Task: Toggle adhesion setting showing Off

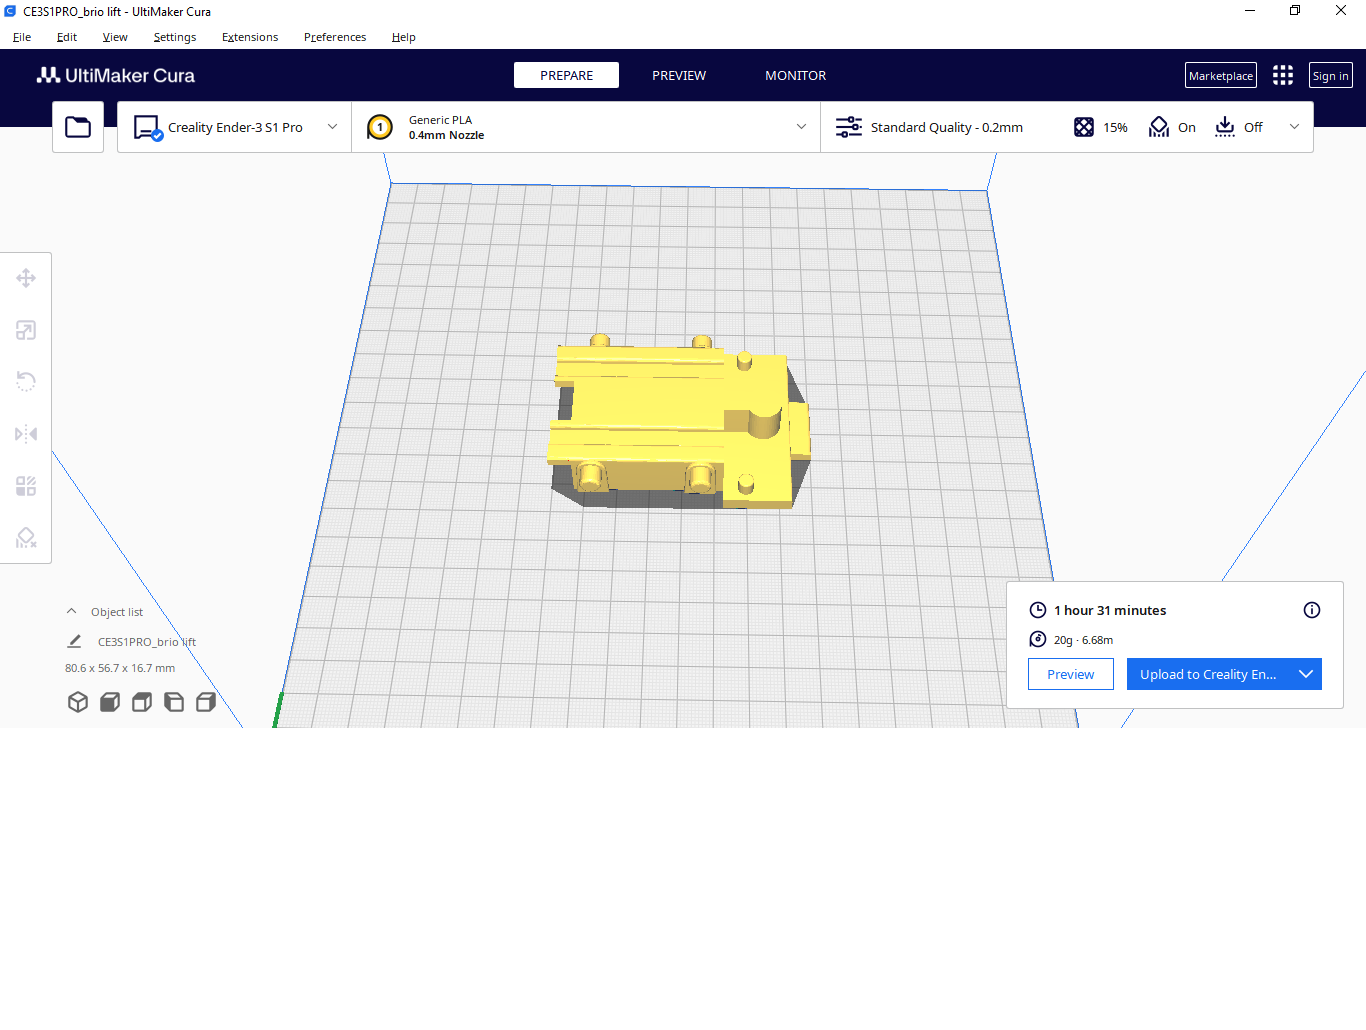Action: pyautogui.click(x=1239, y=127)
